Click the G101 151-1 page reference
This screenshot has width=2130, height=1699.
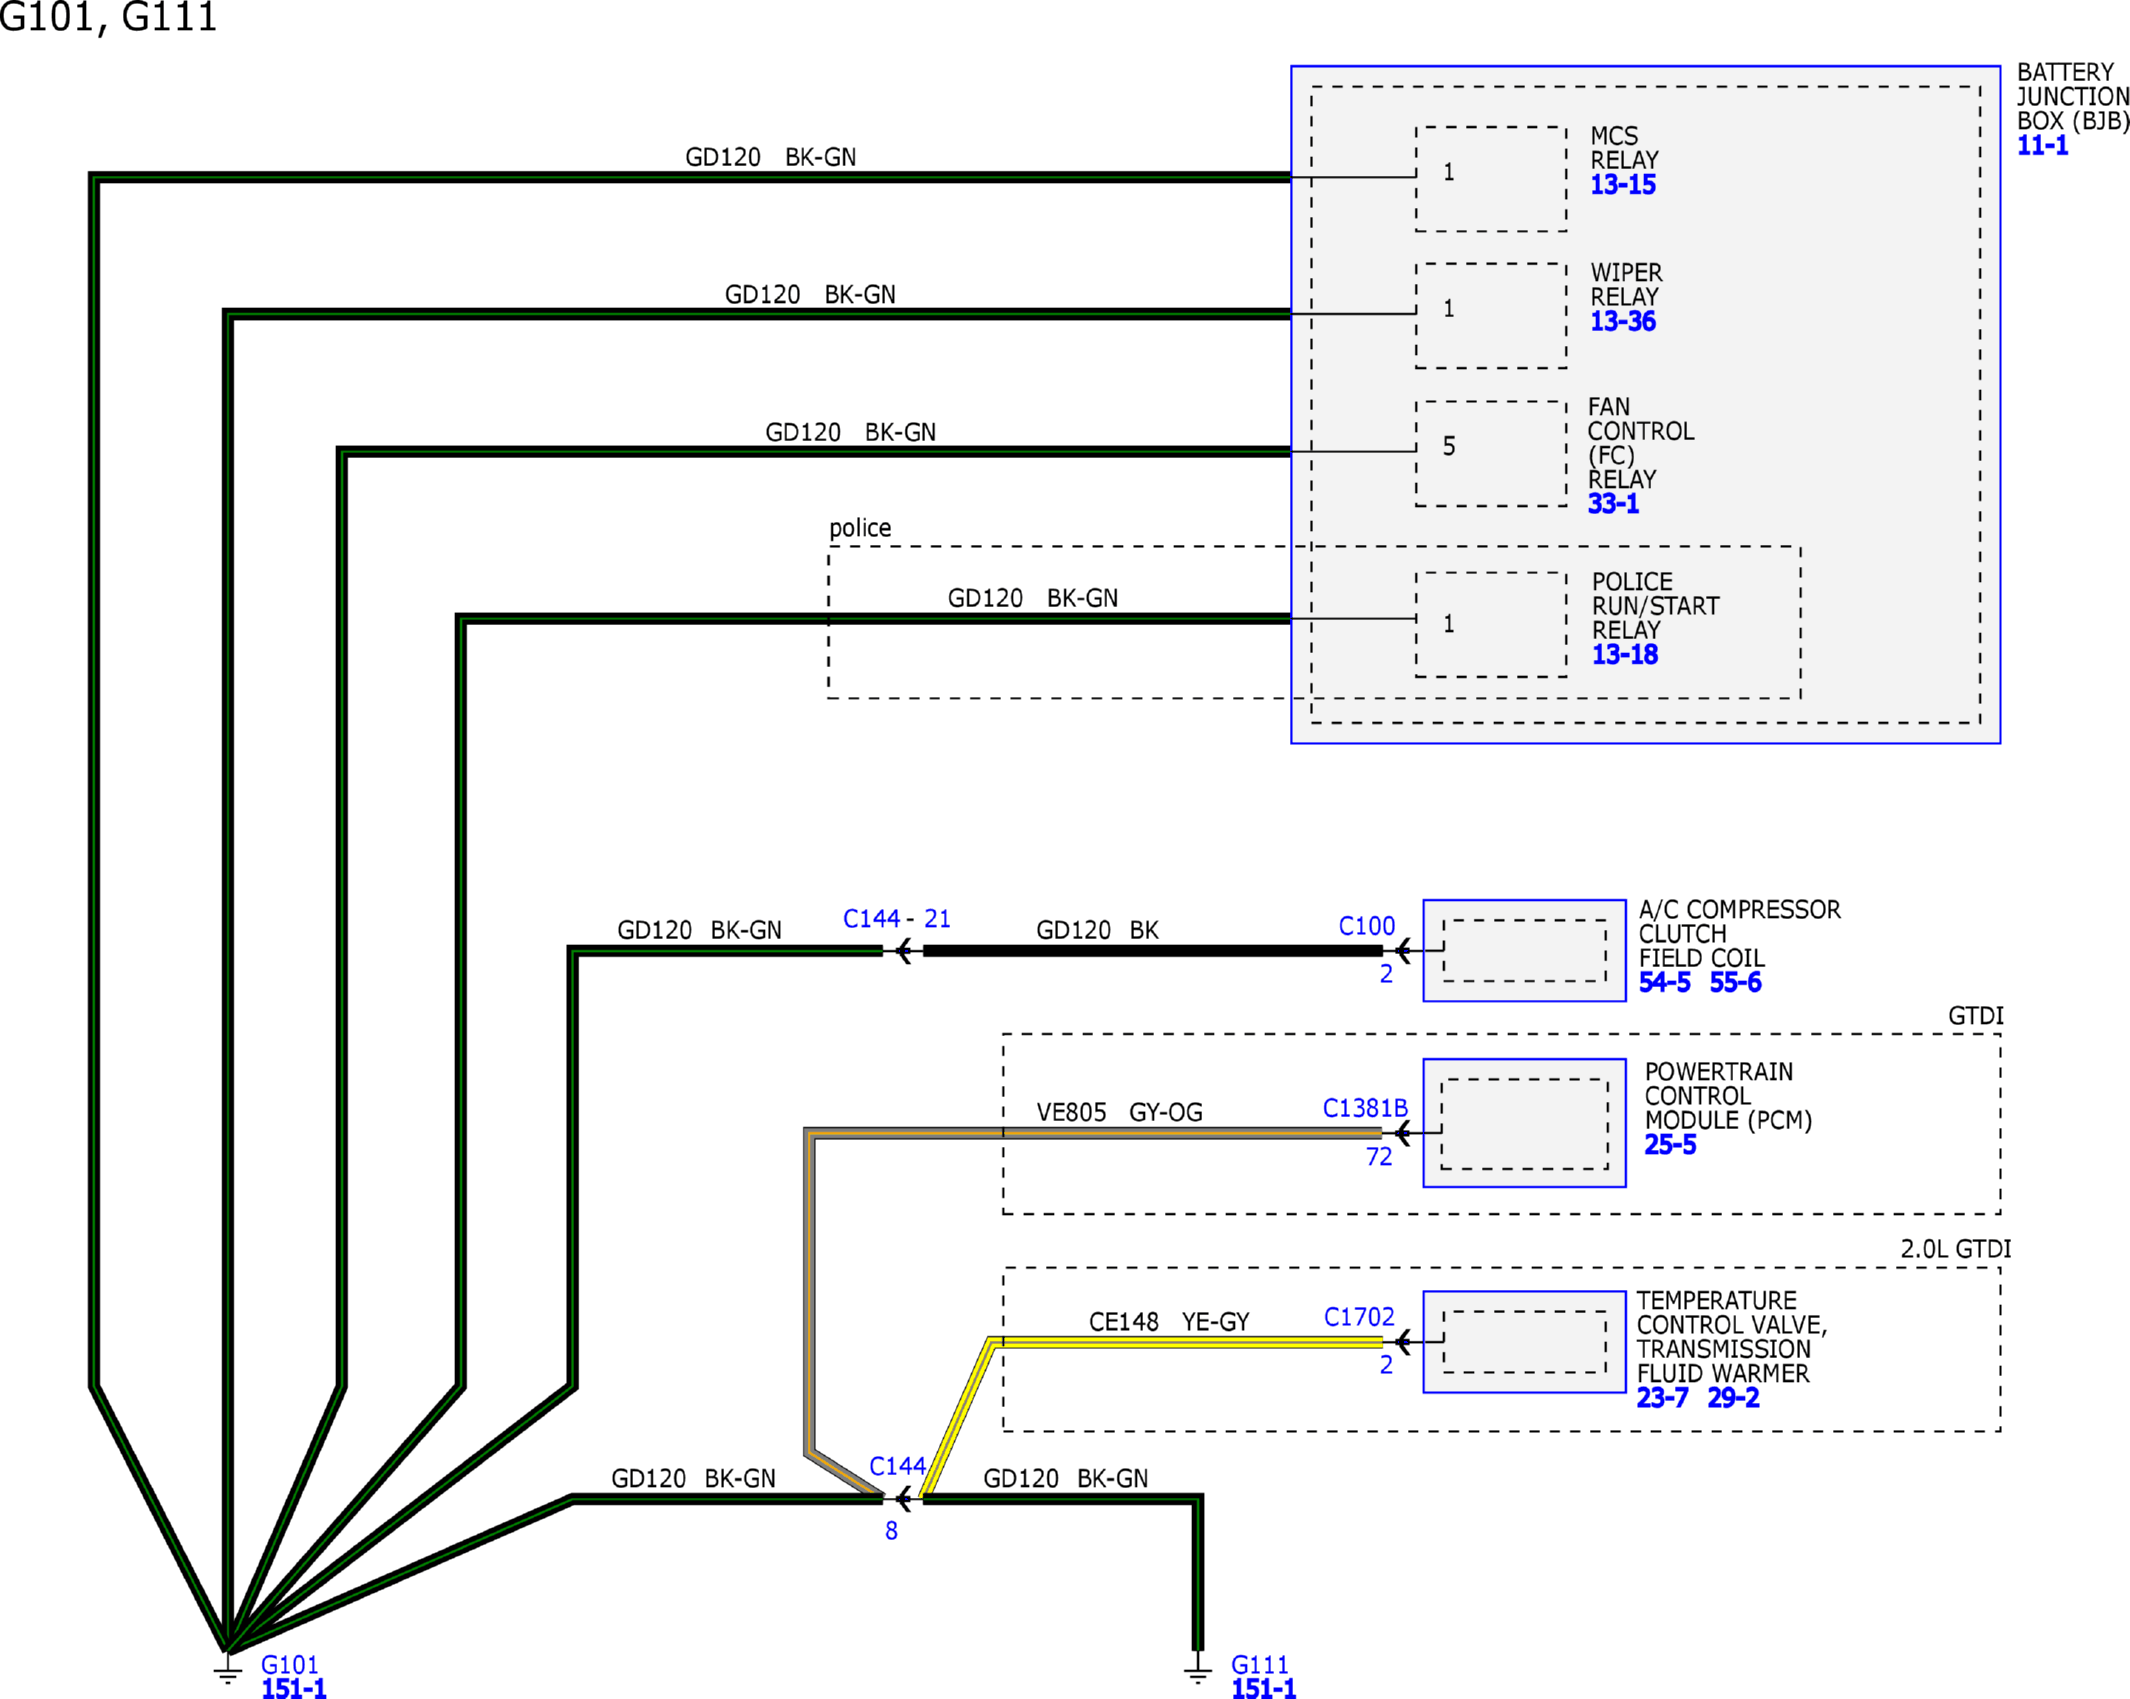293,1689
